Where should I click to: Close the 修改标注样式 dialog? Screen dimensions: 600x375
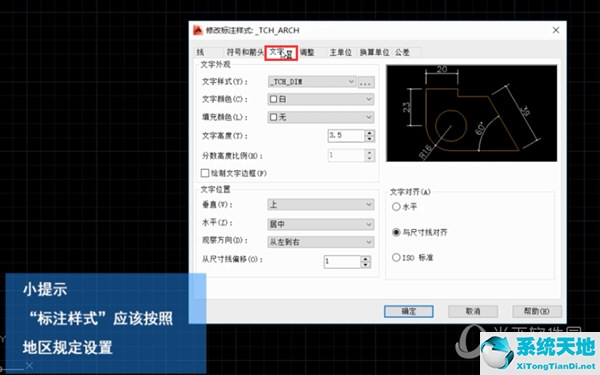pos(556,30)
